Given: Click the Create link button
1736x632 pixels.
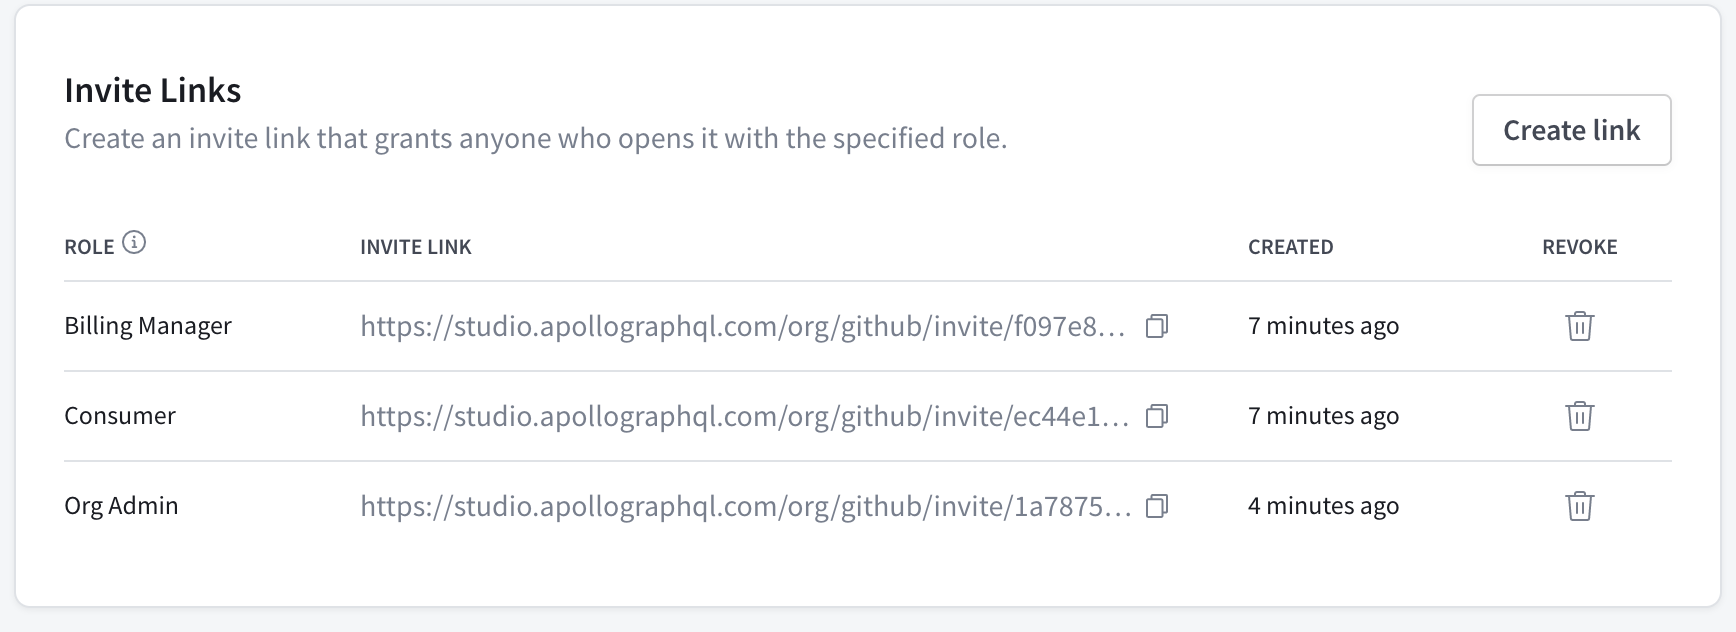Looking at the screenshot, I should point(1570,130).
